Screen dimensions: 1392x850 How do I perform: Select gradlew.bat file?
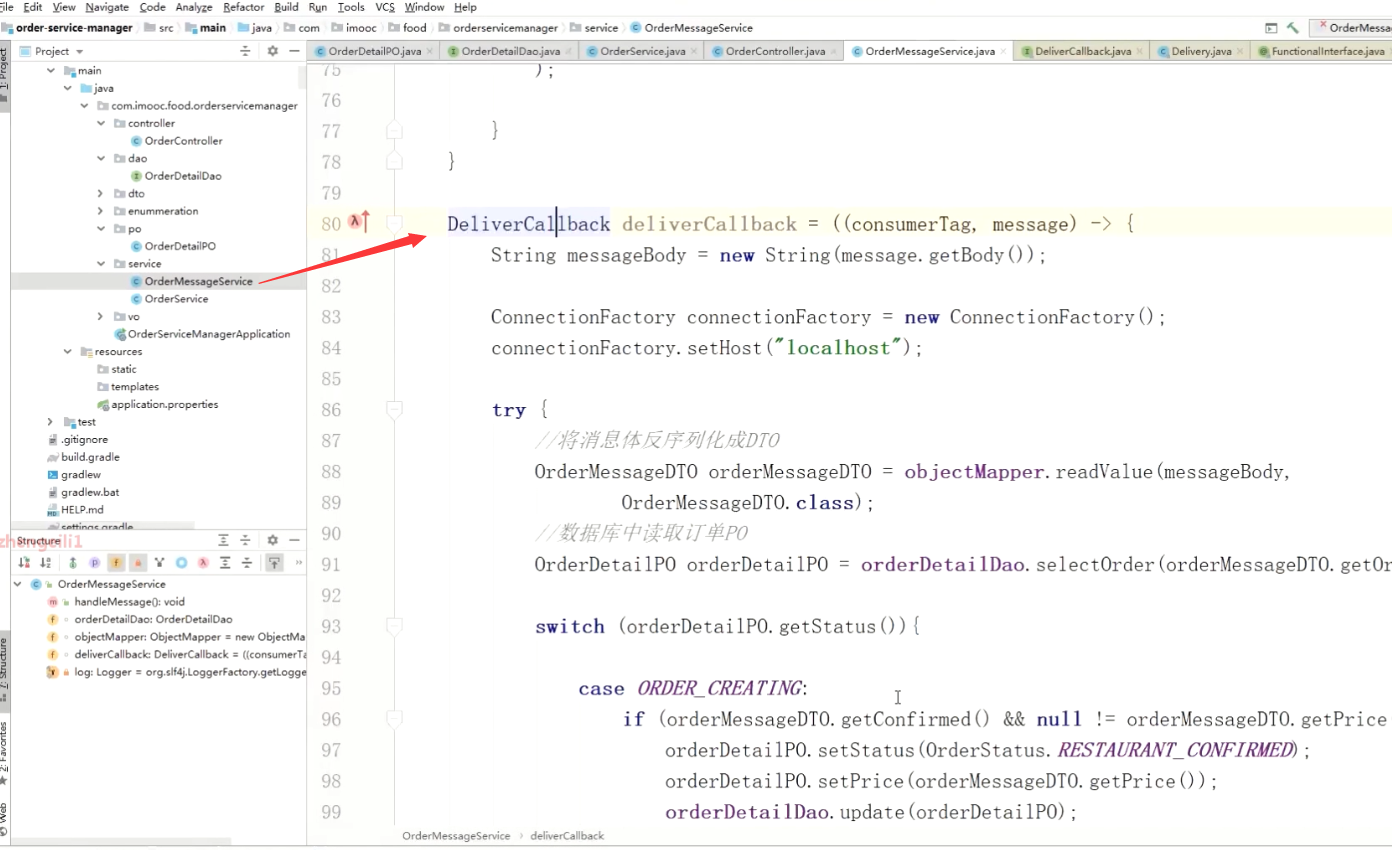pos(82,492)
